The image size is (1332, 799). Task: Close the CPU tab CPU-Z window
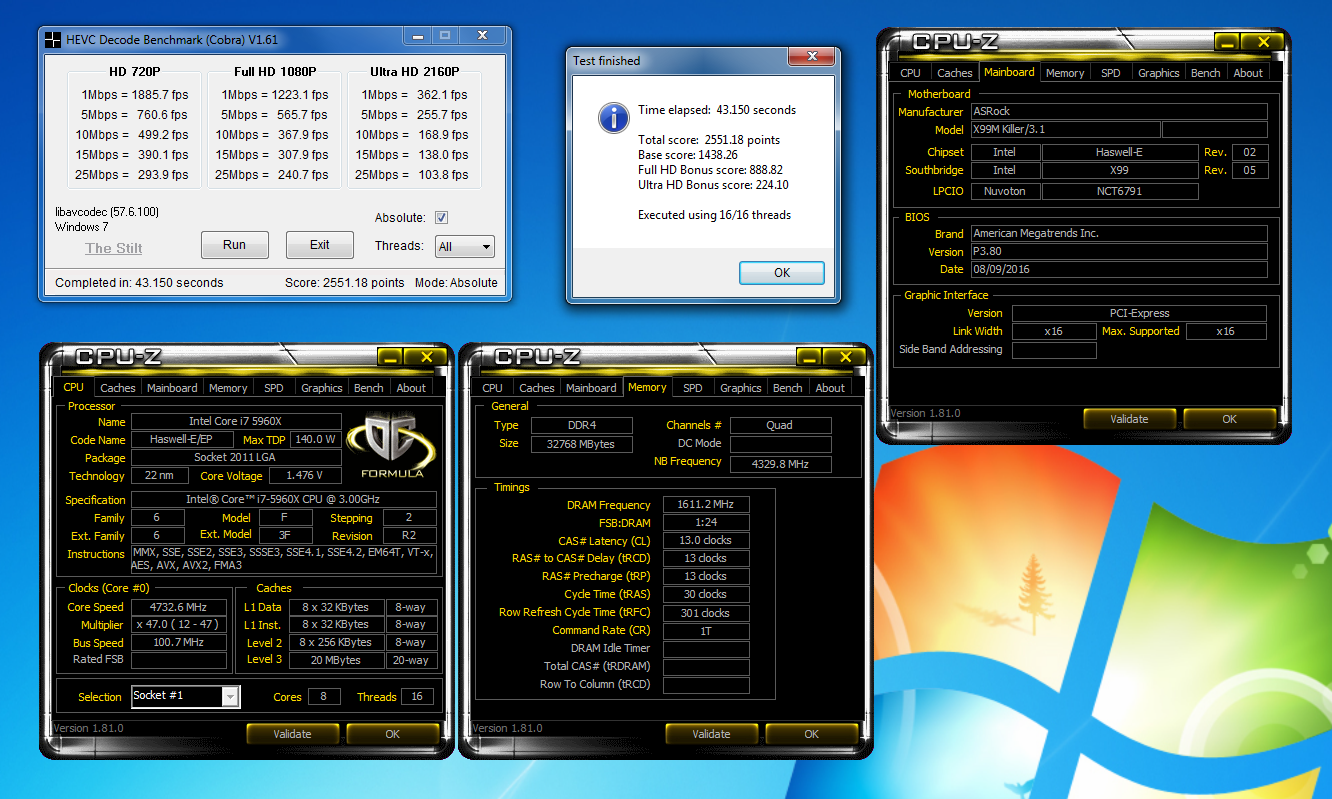[427, 357]
